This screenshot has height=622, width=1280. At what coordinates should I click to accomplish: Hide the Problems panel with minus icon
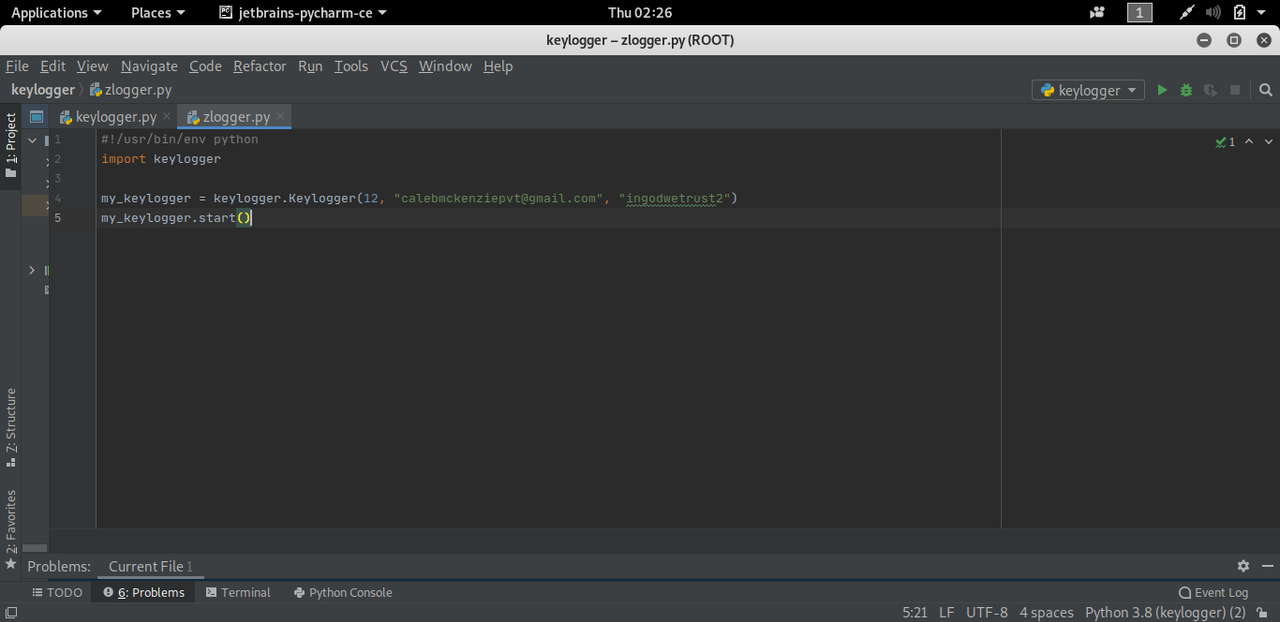tap(1266, 566)
